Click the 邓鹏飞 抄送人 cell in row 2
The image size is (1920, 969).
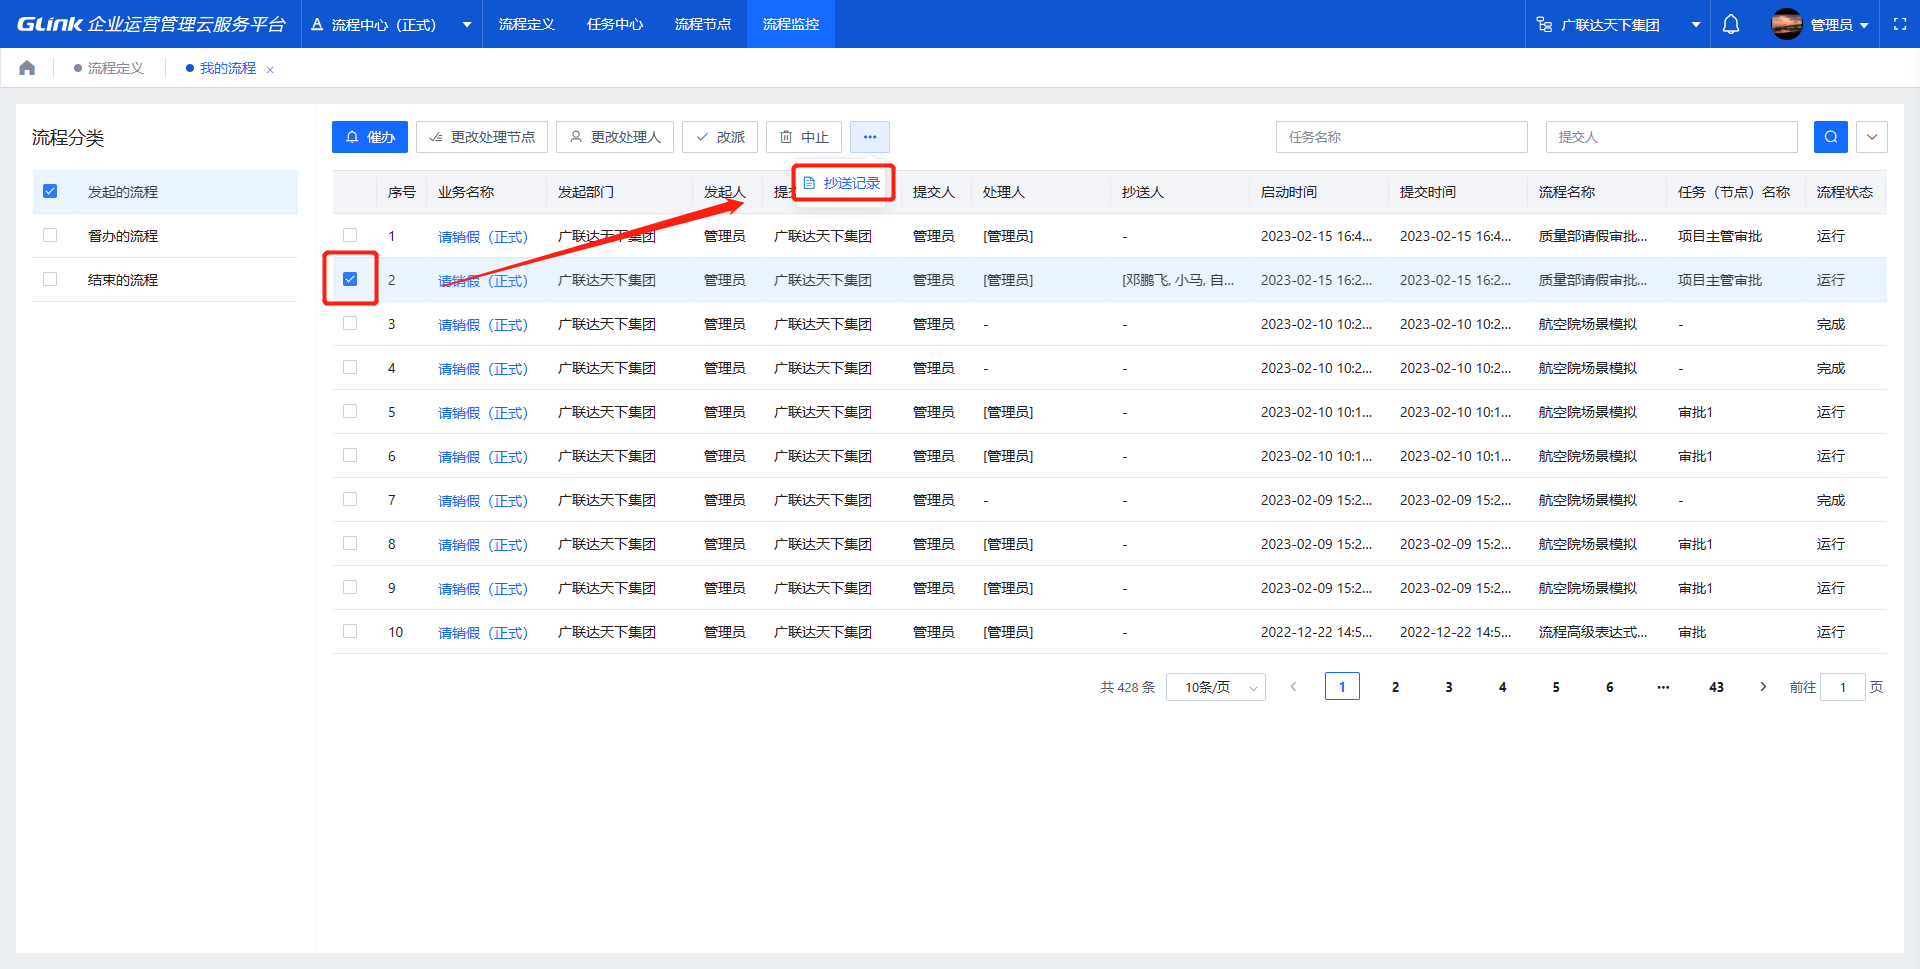pos(1178,280)
